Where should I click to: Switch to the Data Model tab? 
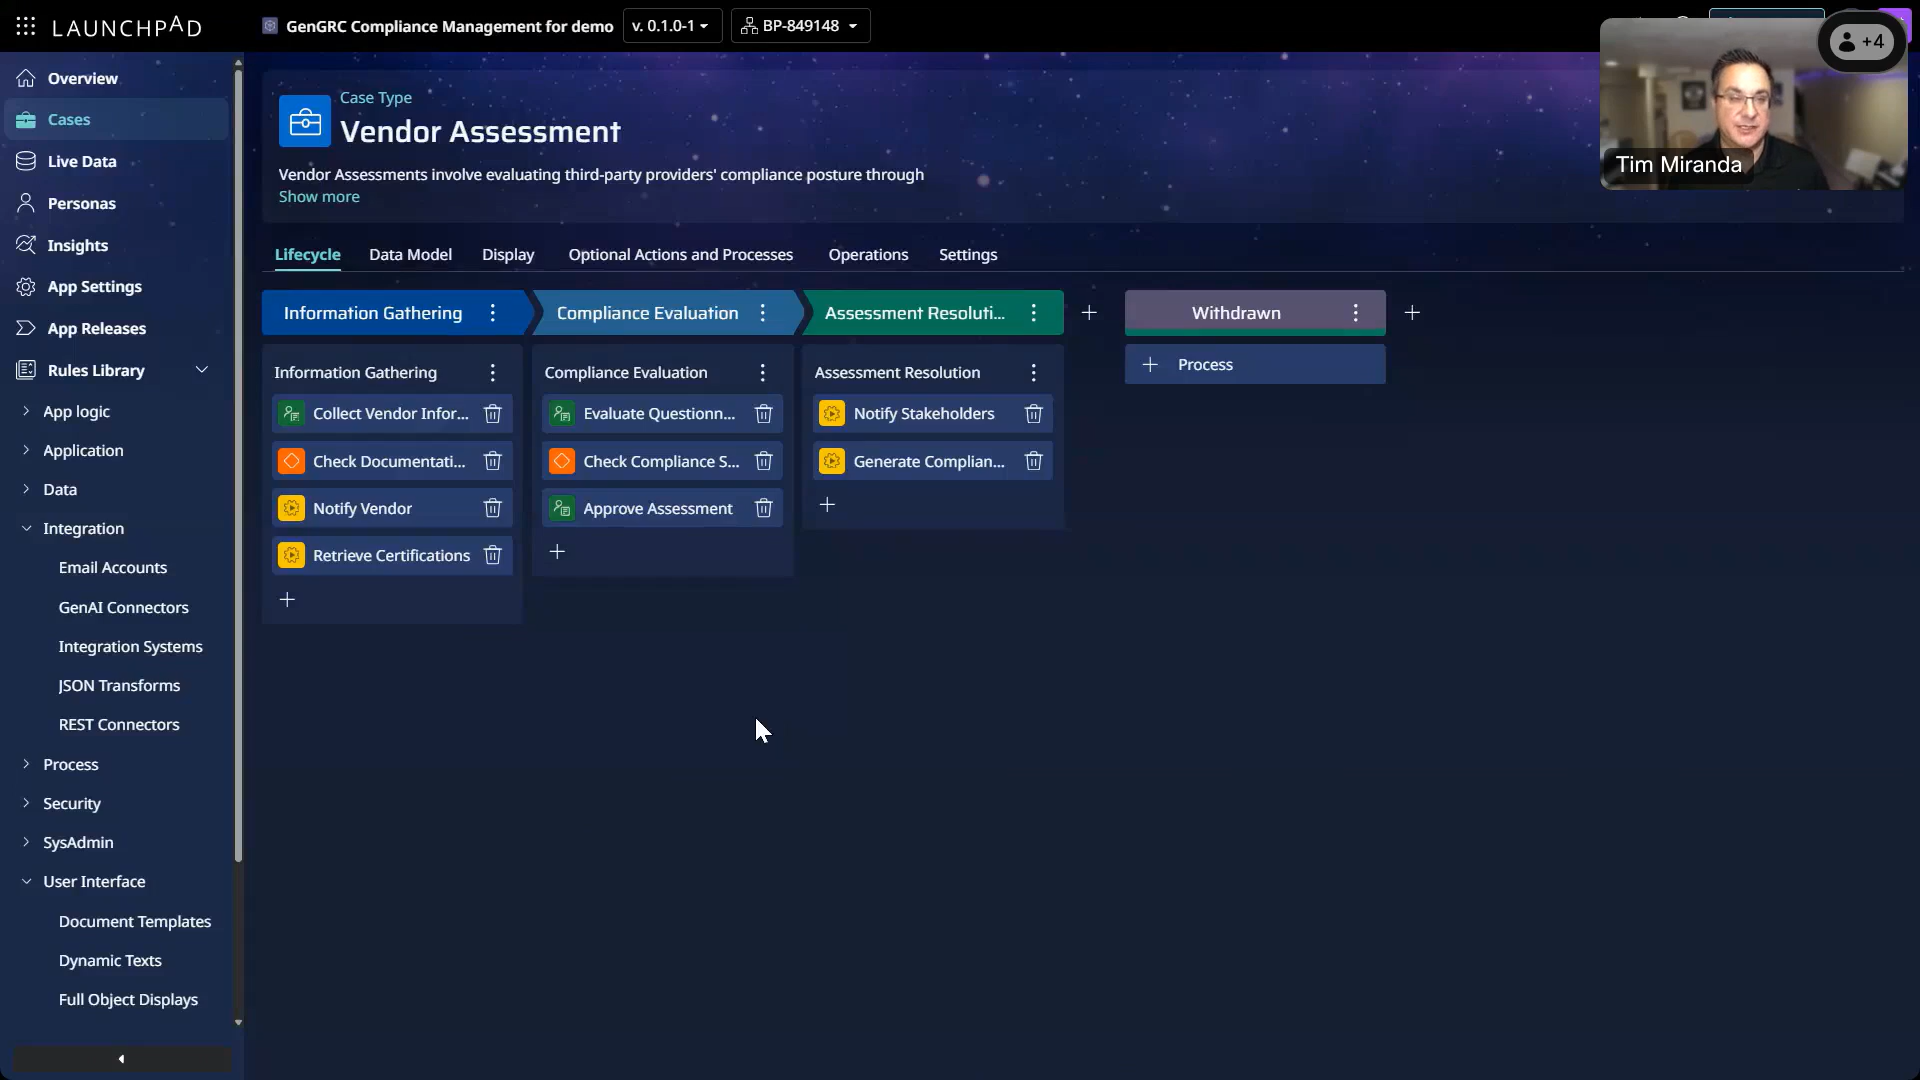[x=410, y=254]
